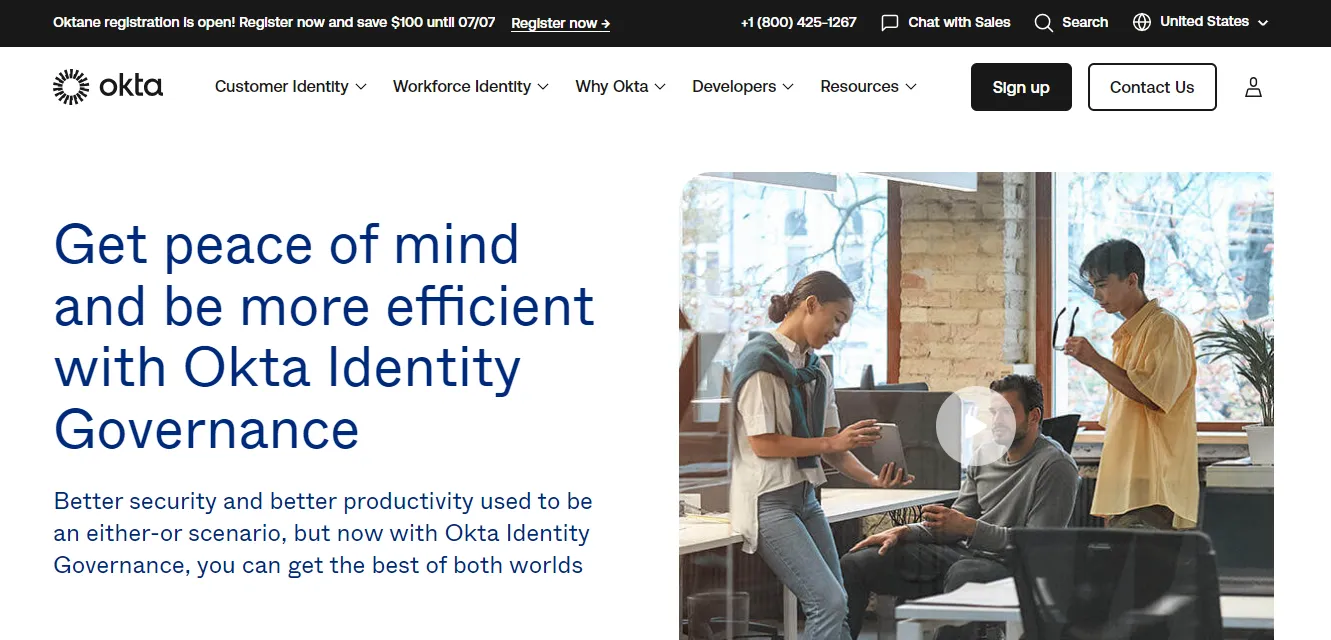Expand the Why Okta chevron

pyautogui.click(x=660, y=87)
